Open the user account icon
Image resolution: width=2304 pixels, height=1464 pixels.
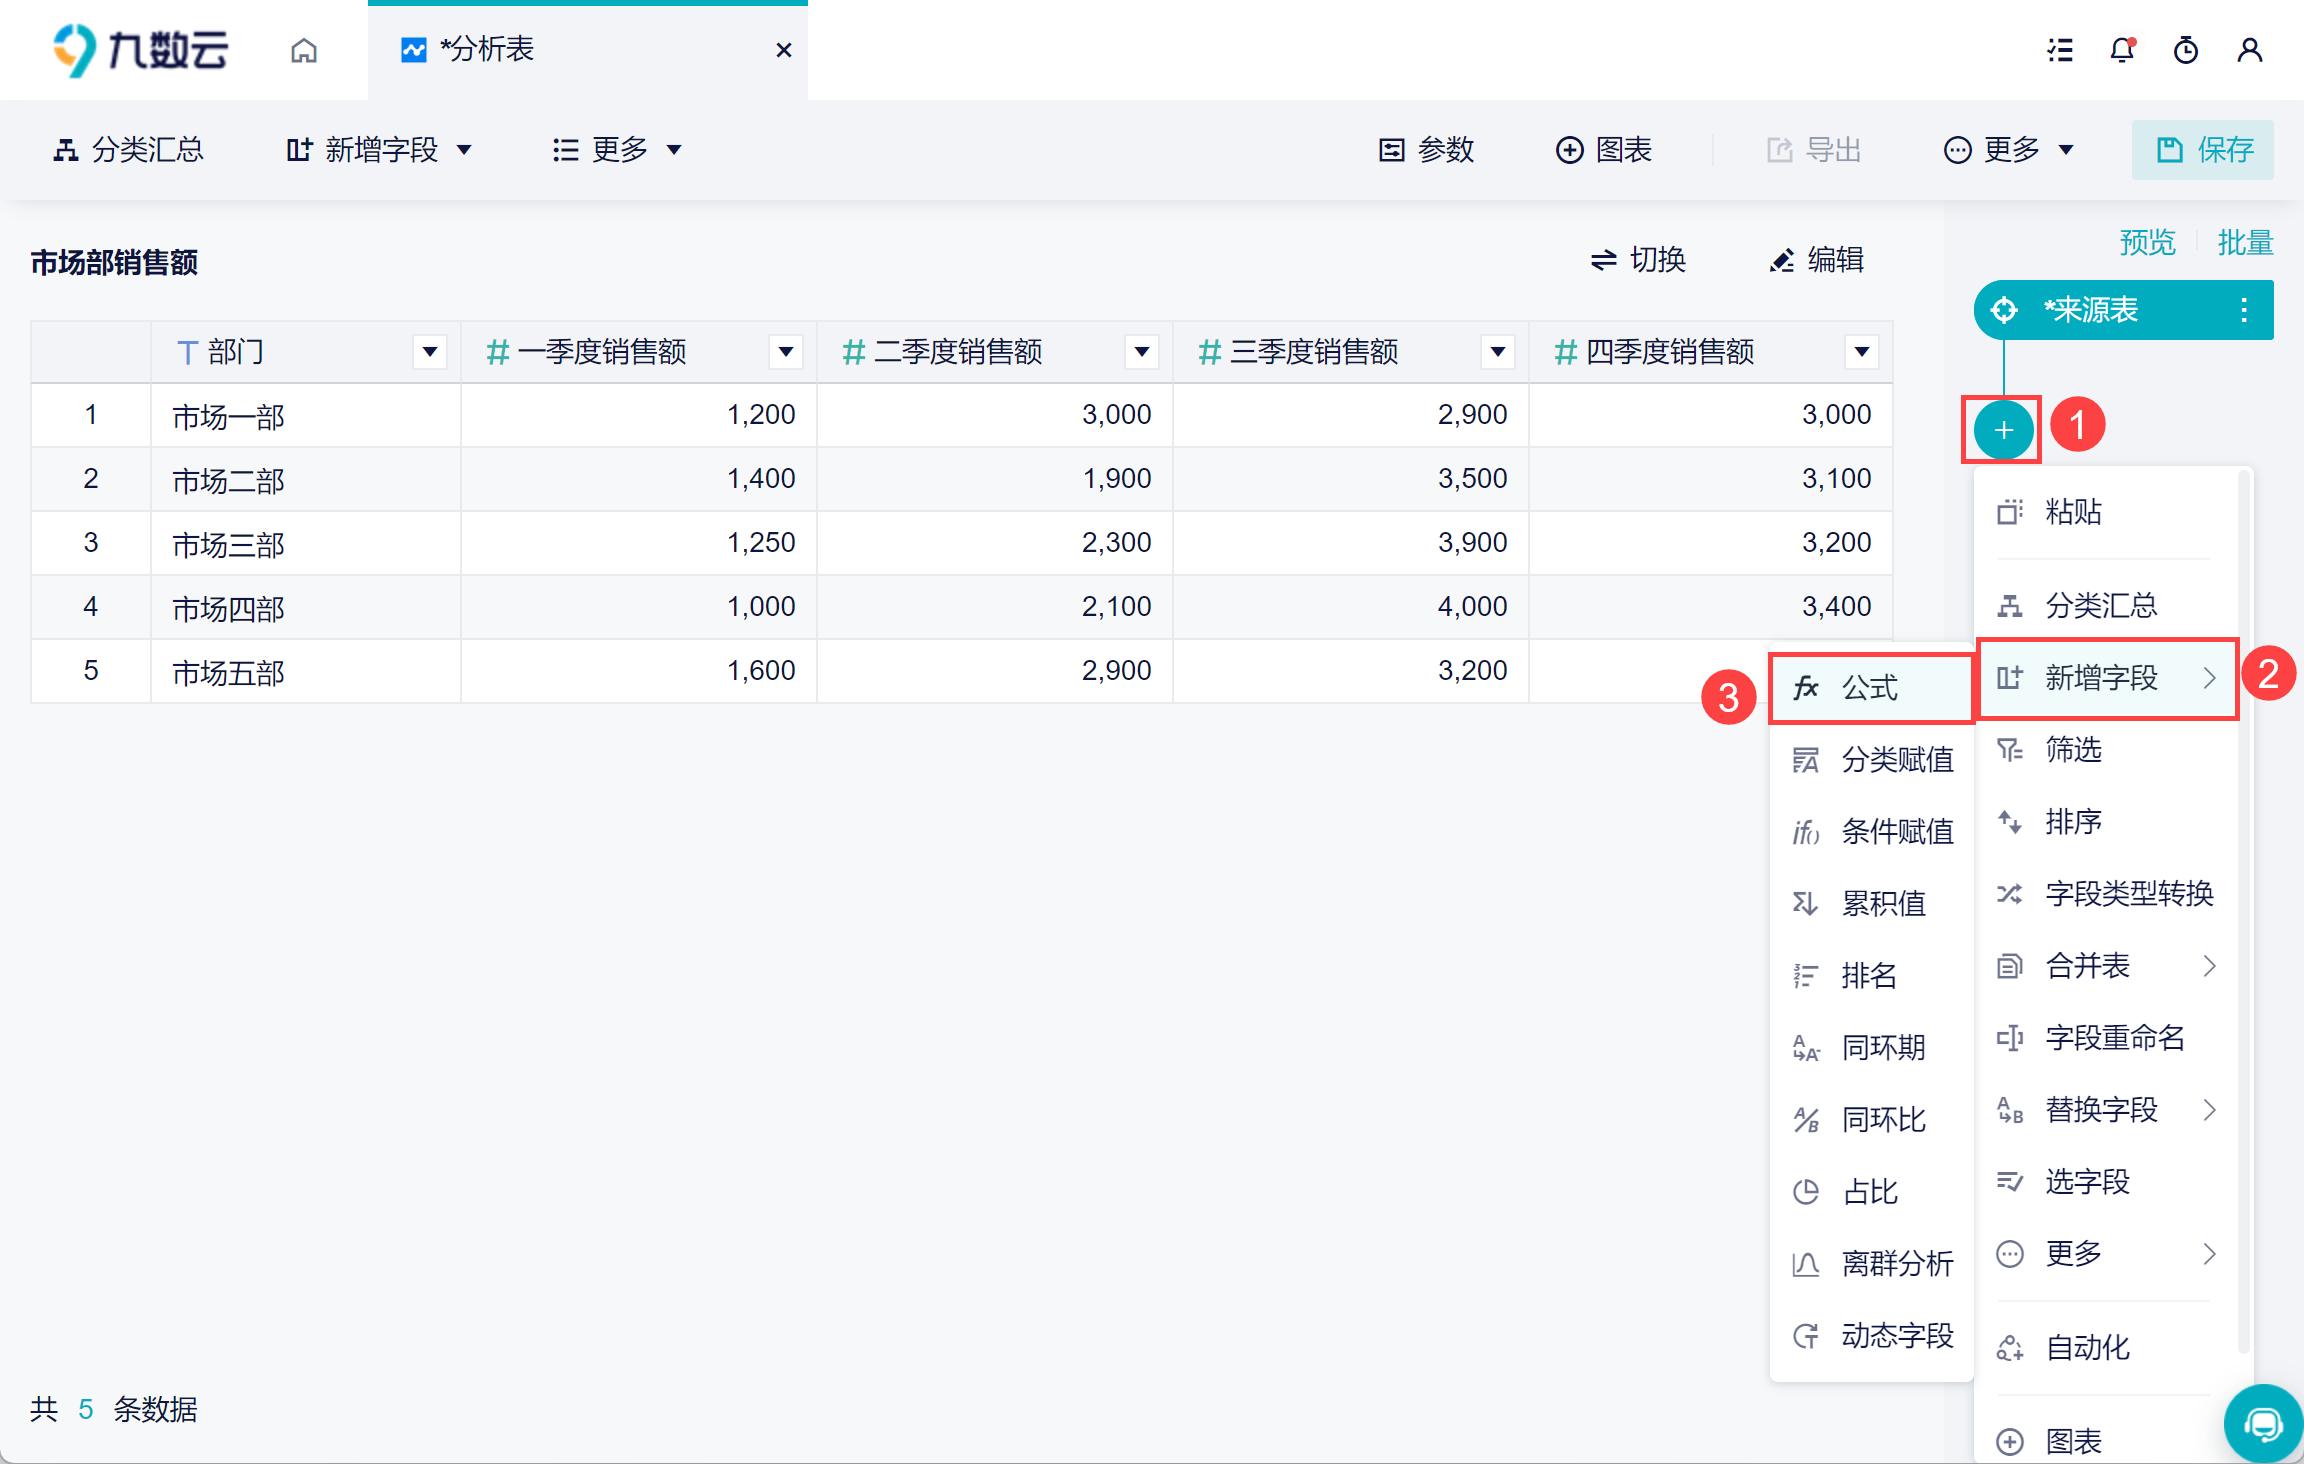[2250, 50]
